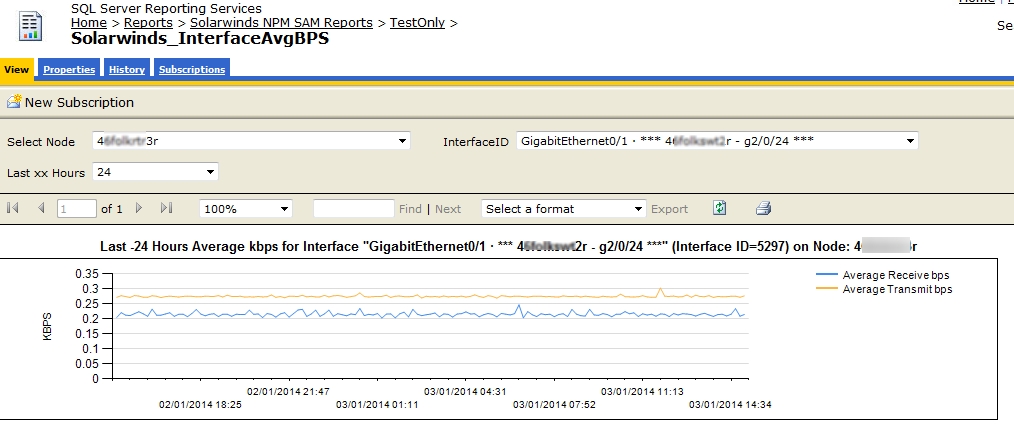This screenshot has height=436, width=1014.
Task: Jump to last report page
Action: [x=166, y=208]
